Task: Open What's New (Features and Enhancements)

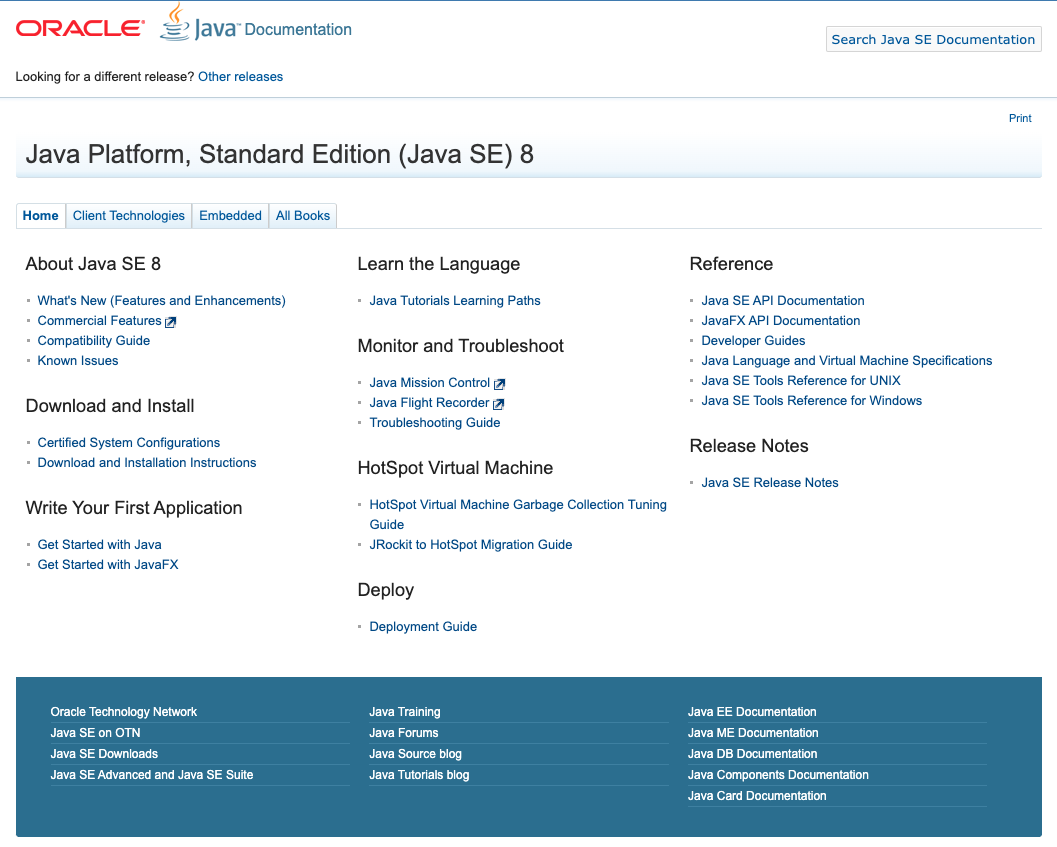Action: coord(162,301)
